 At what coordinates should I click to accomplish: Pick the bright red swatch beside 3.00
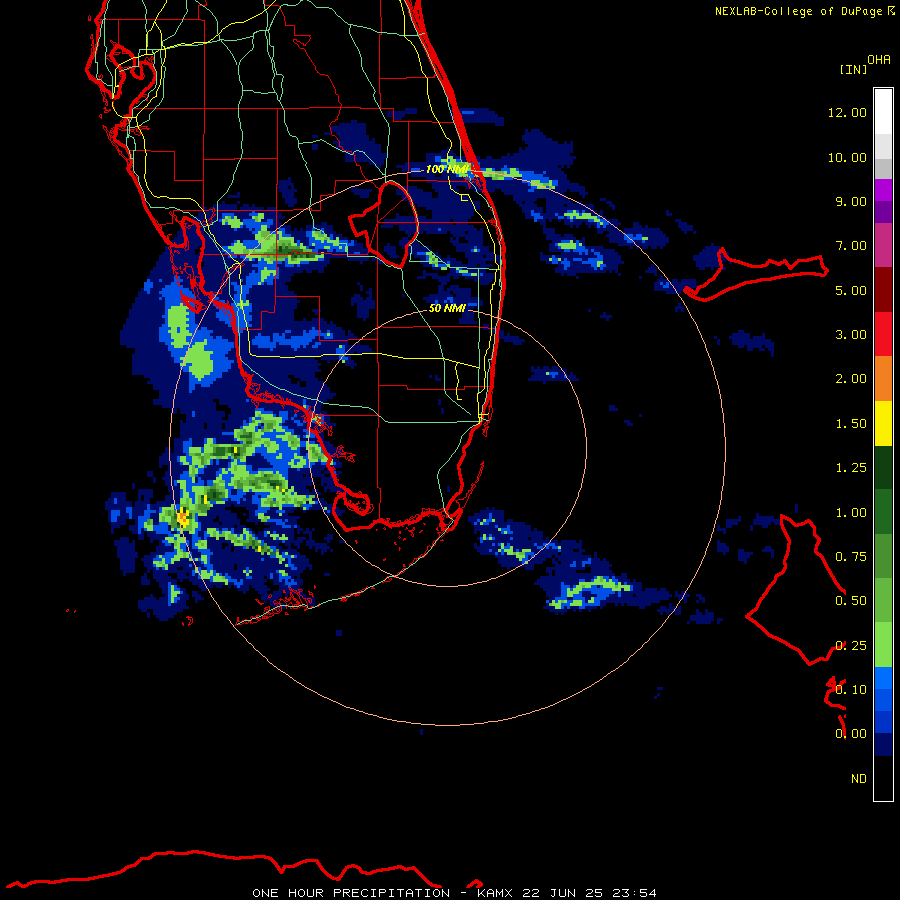click(883, 334)
